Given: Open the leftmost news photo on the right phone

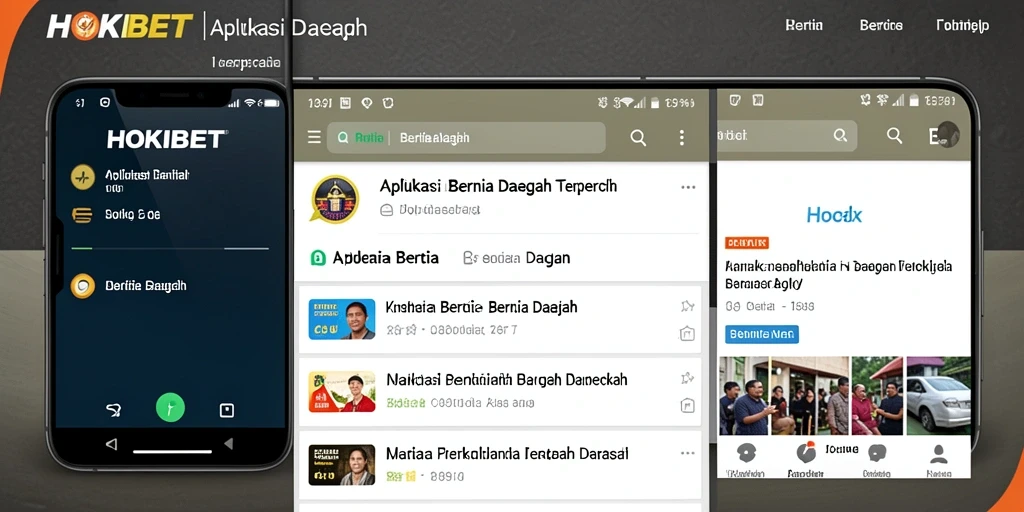Looking at the screenshot, I should click(743, 395).
